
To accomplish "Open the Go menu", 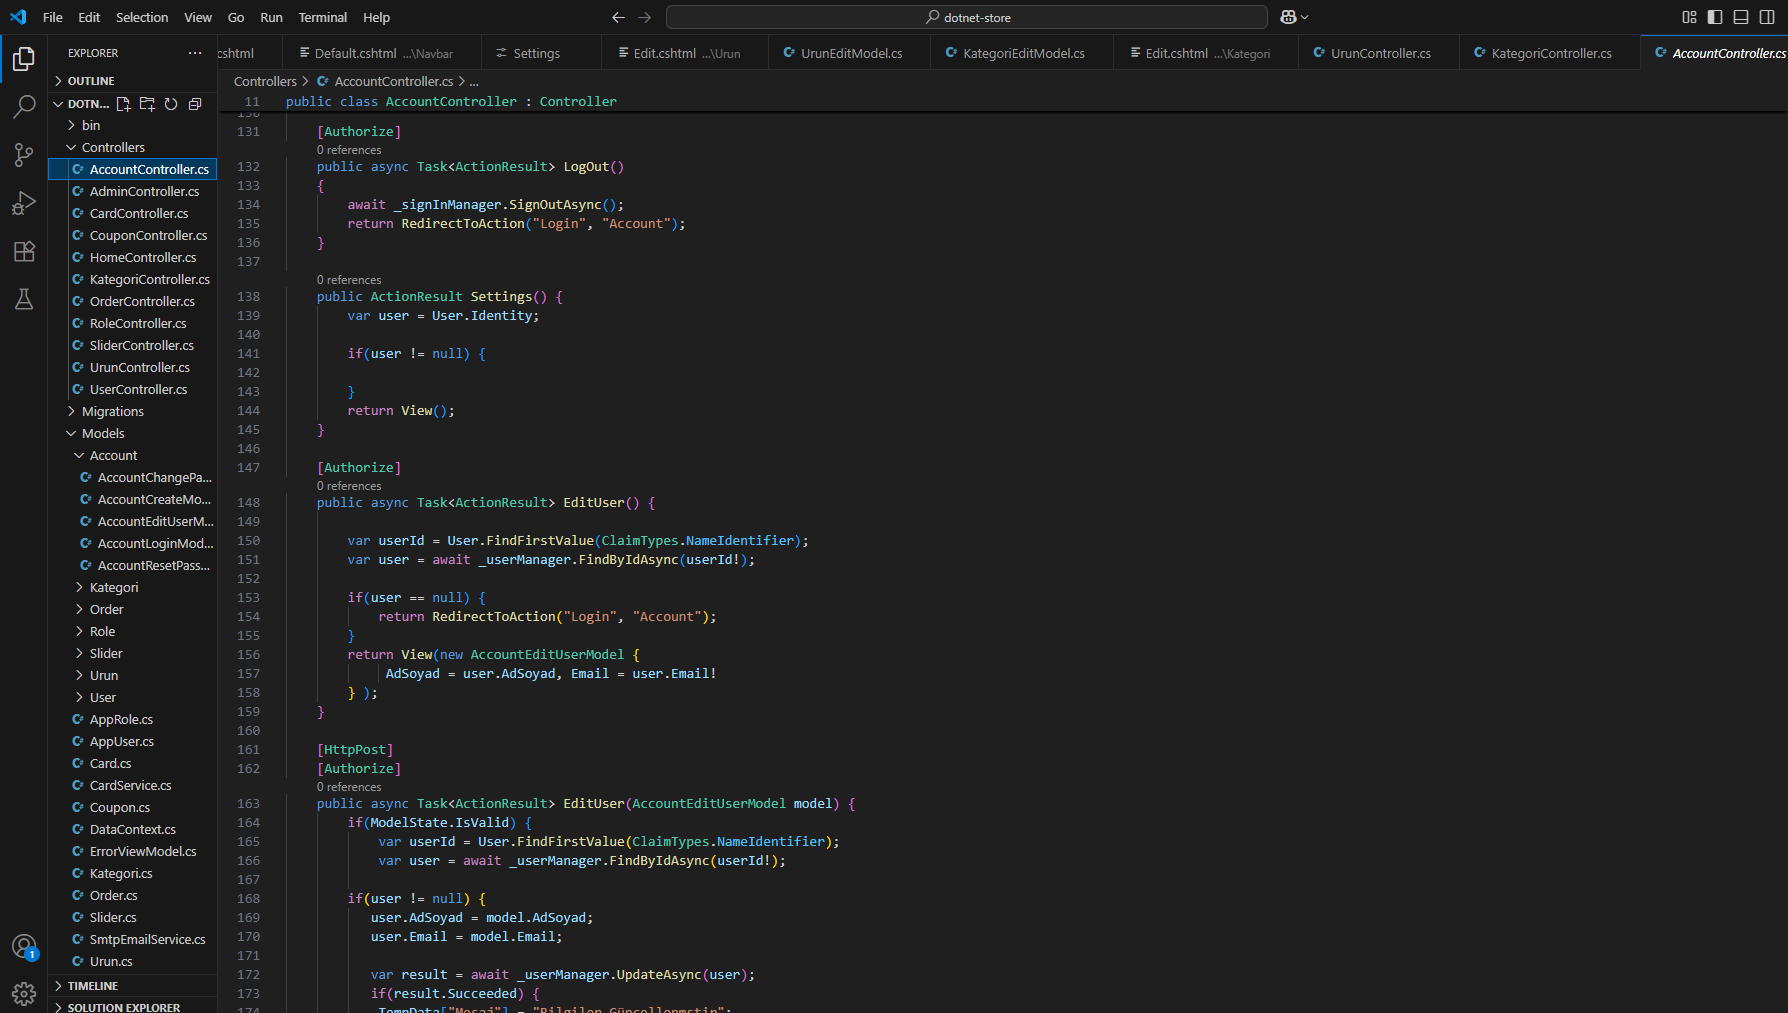I will pos(236,17).
